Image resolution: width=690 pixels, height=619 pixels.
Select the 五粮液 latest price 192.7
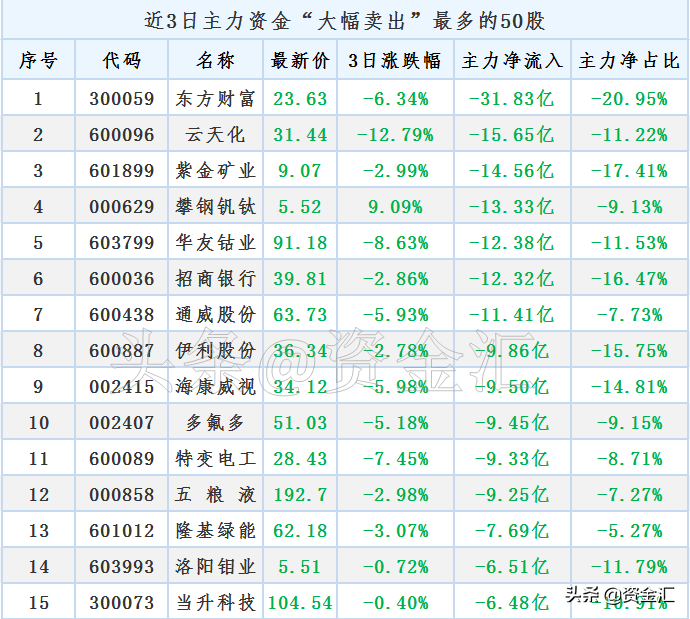click(x=300, y=495)
